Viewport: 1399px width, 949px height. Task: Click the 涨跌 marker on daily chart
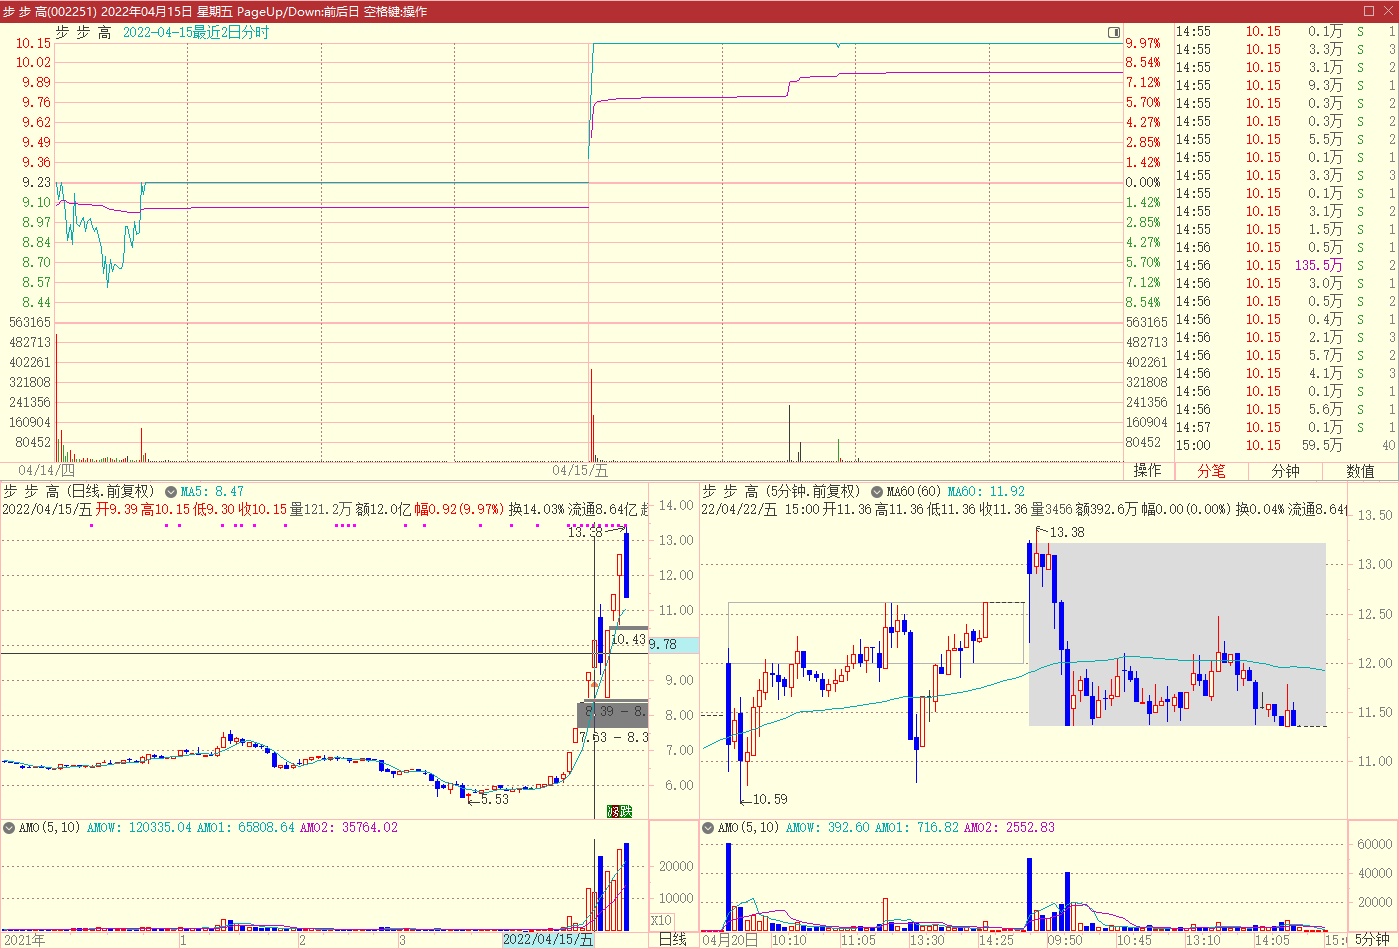point(620,811)
